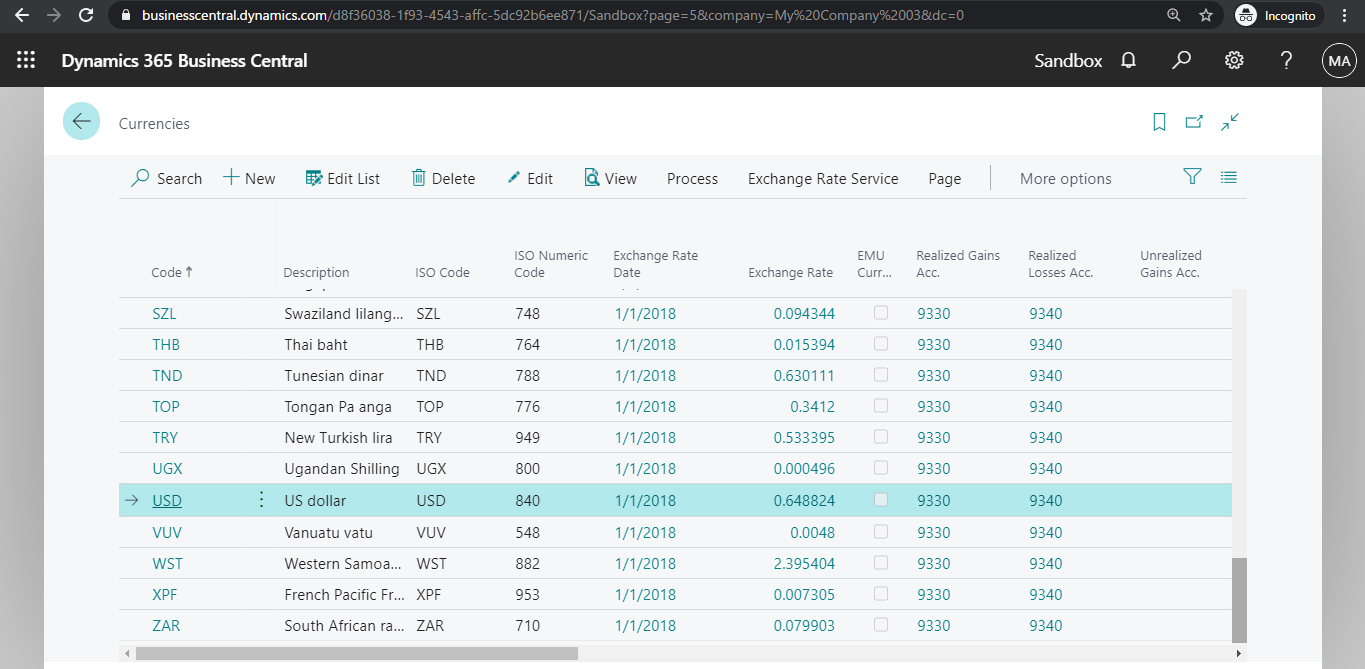This screenshot has height=669, width=1365.
Task: Bookmark the Currencies page
Action: coord(1159,121)
